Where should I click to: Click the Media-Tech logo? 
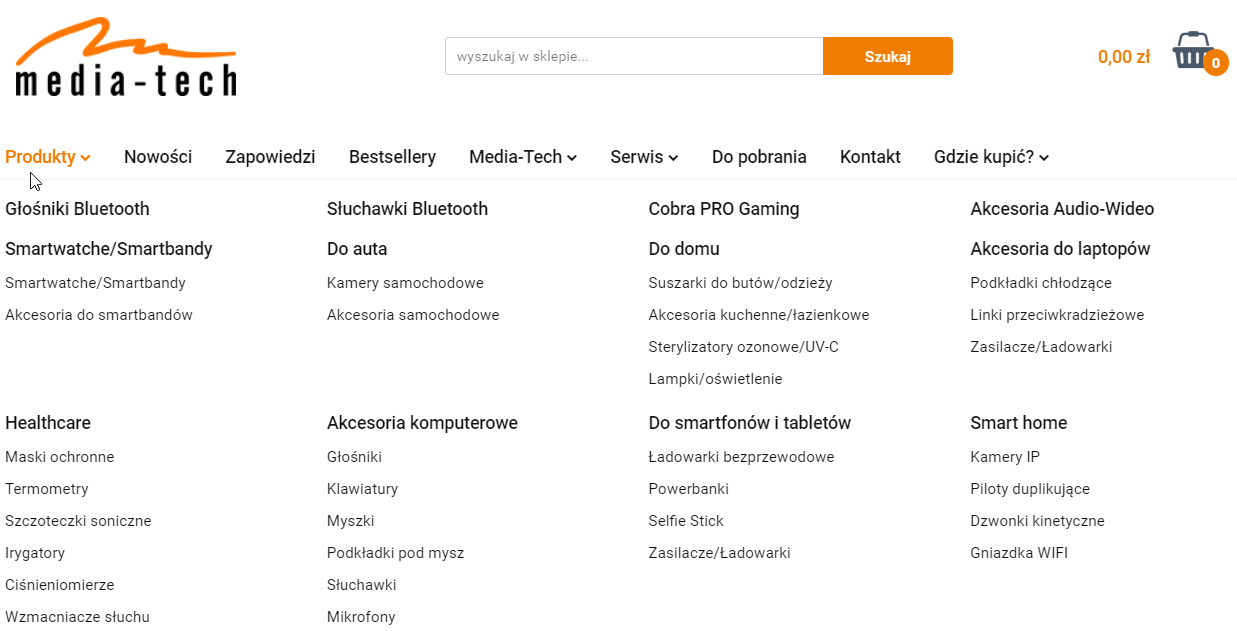pyautogui.click(x=126, y=58)
